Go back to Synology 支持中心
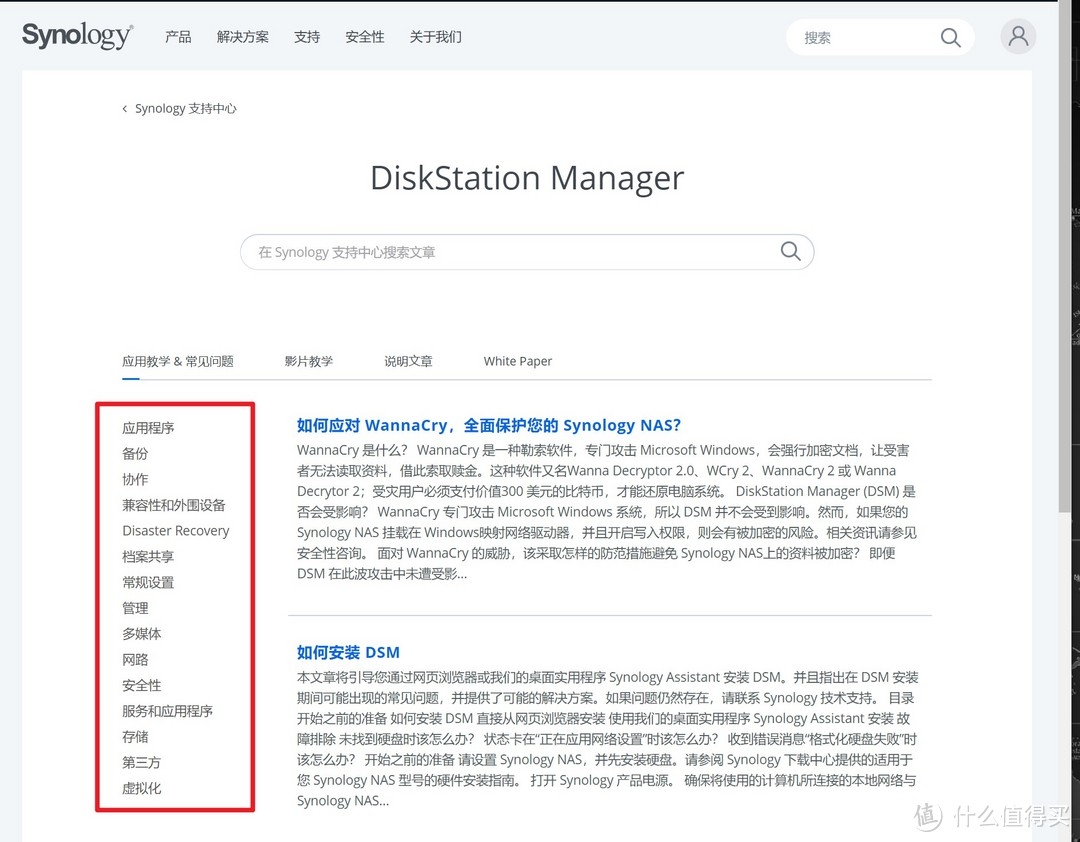1080x842 pixels. coord(185,108)
